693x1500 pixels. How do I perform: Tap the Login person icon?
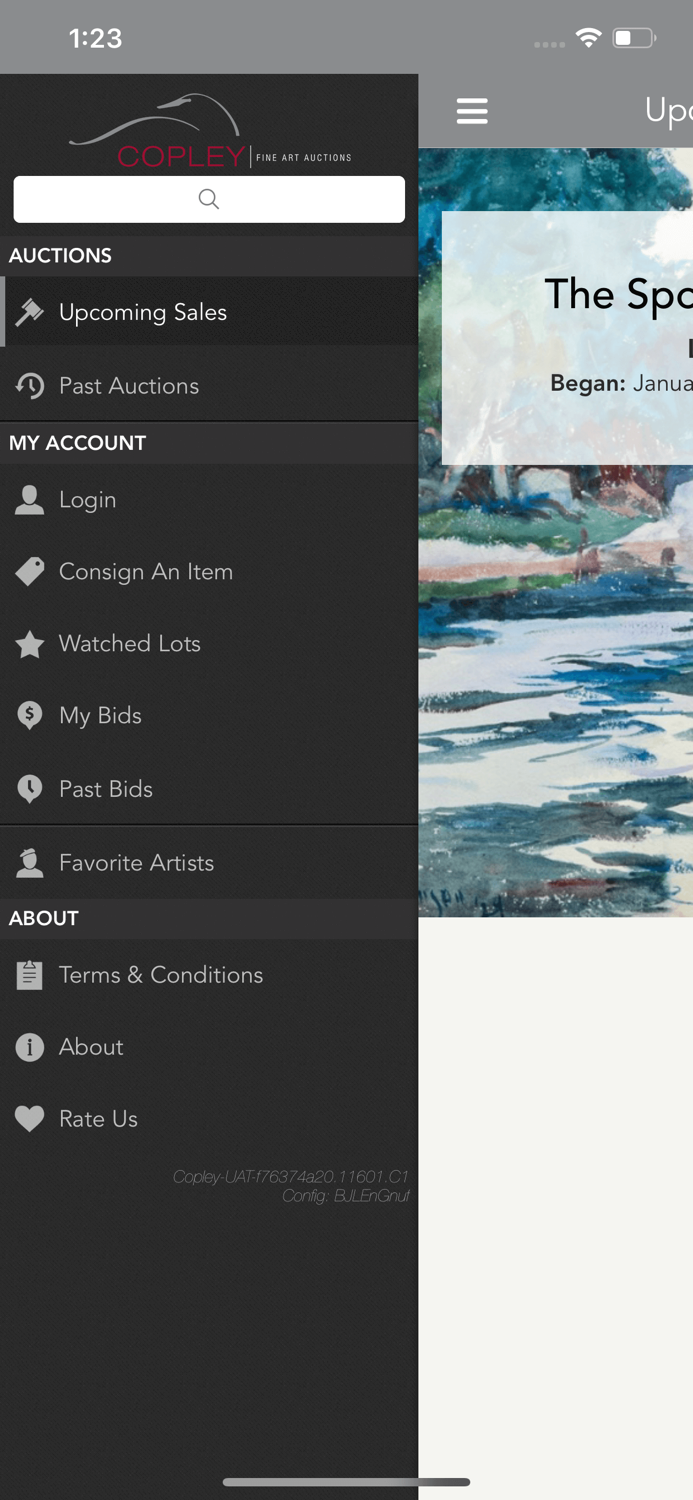(29, 500)
